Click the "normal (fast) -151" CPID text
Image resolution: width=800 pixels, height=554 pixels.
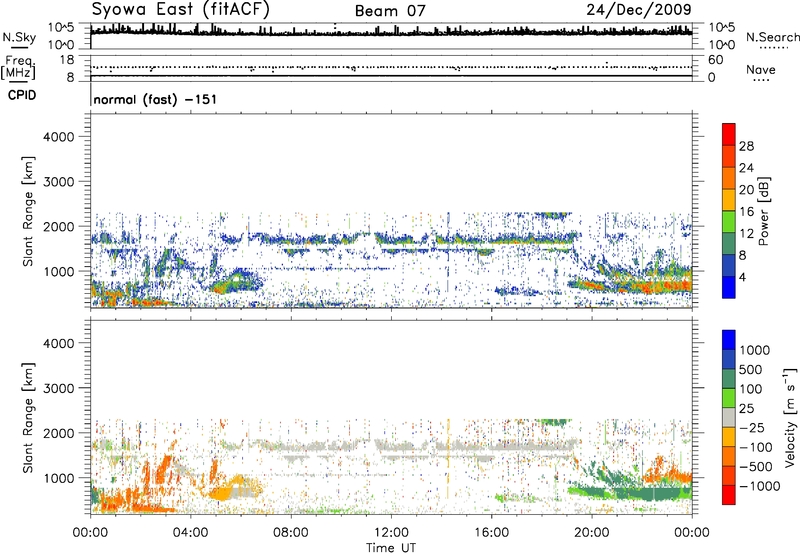(155, 99)
